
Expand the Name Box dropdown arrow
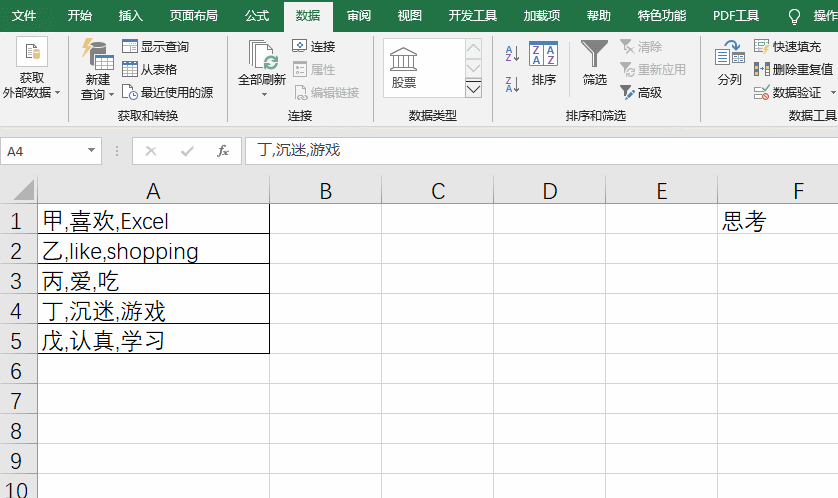(x=91, y=151)
